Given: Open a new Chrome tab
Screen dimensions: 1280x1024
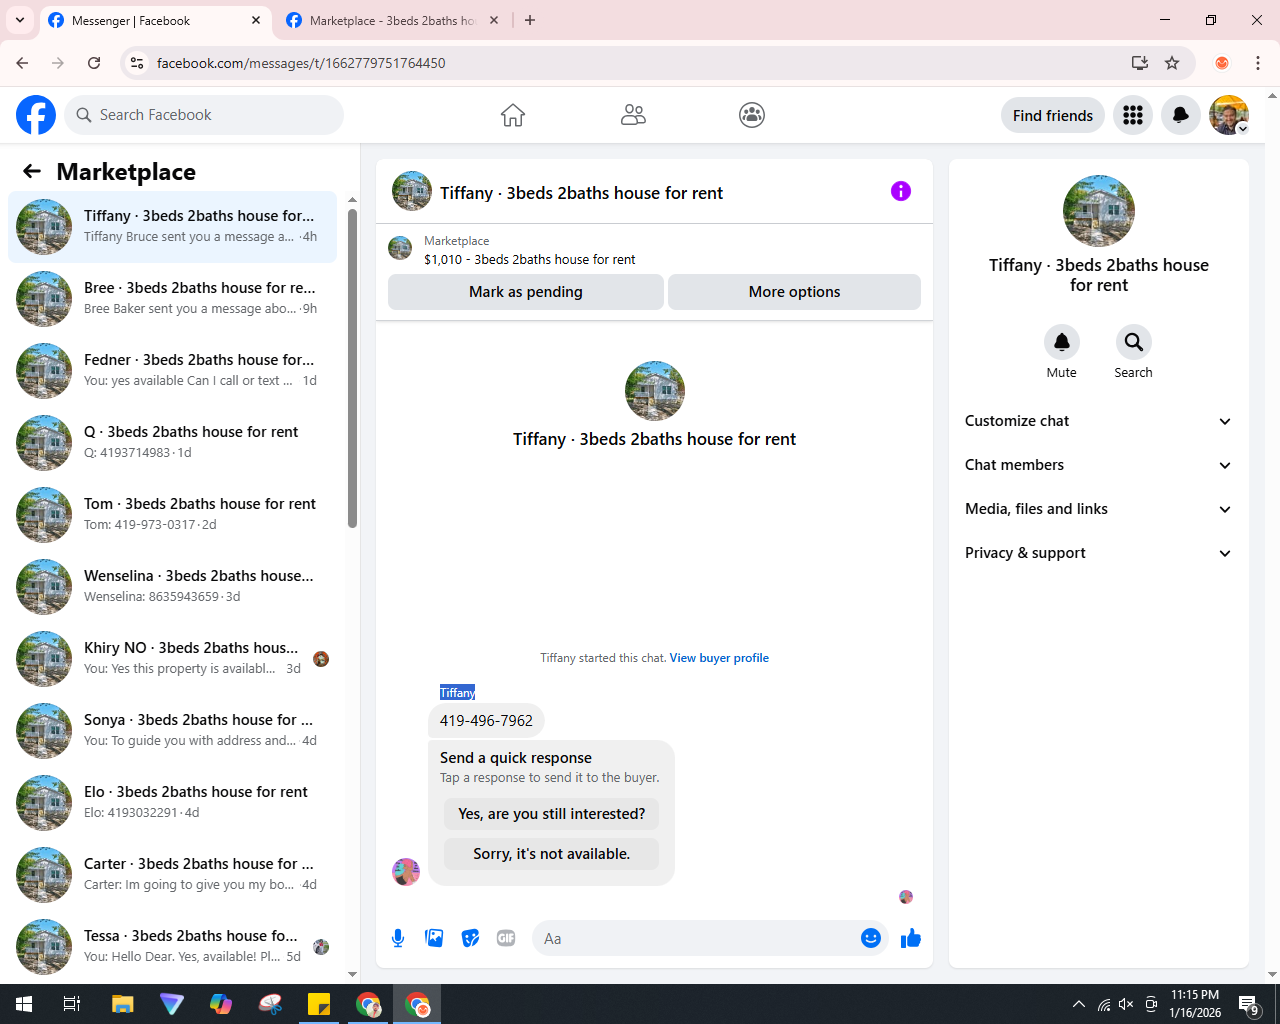Looking at the screenshot, I should 530,20.
